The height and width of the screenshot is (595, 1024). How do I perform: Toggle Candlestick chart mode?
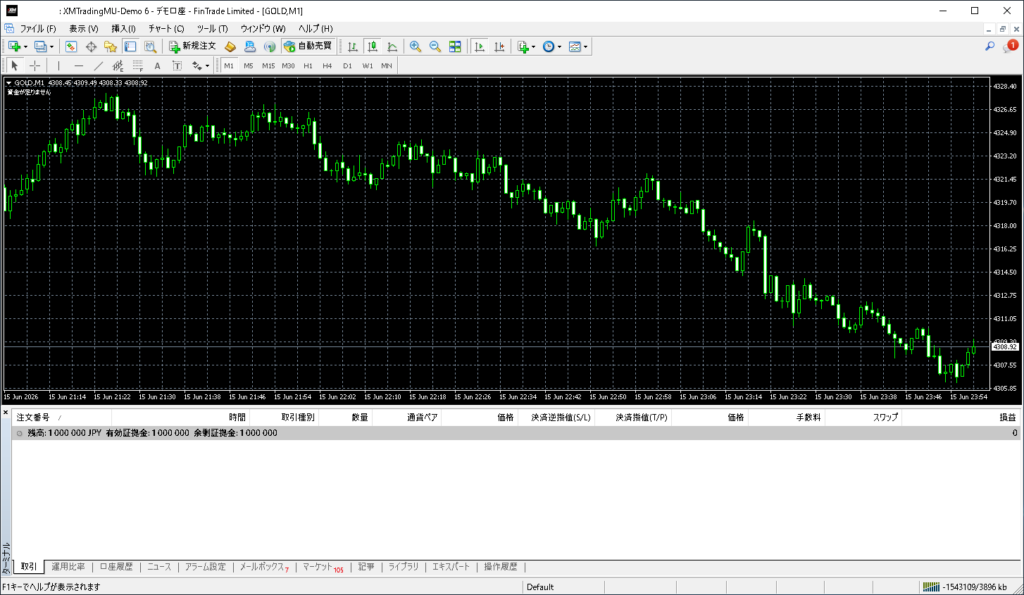click(x=372, y=46)
